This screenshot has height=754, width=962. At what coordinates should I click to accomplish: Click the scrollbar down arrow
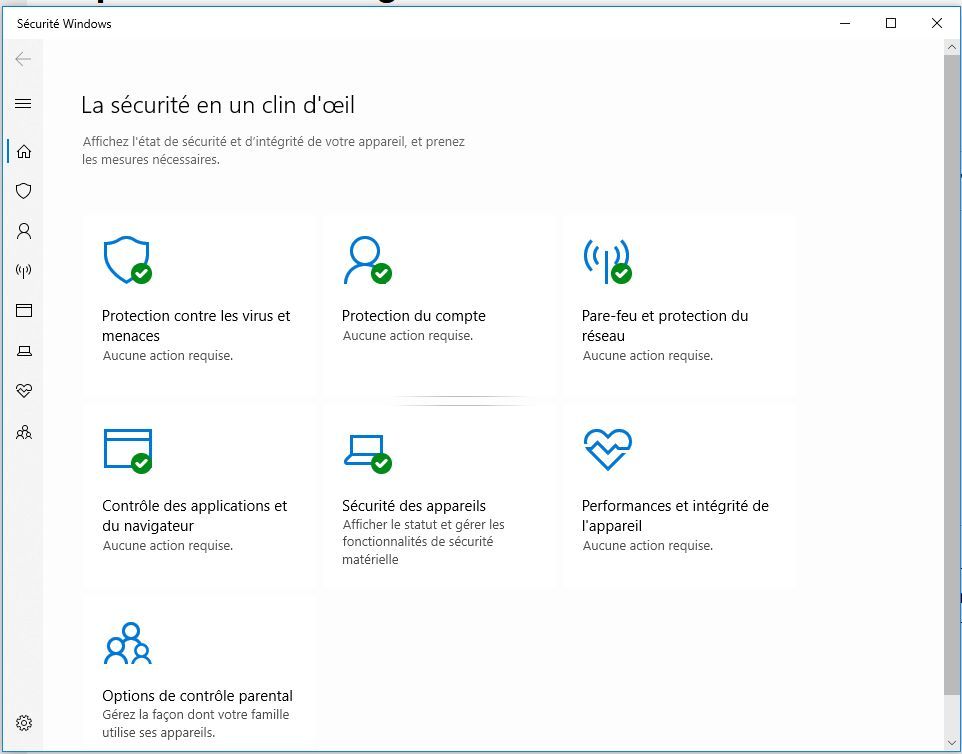(x=952, y=745)
